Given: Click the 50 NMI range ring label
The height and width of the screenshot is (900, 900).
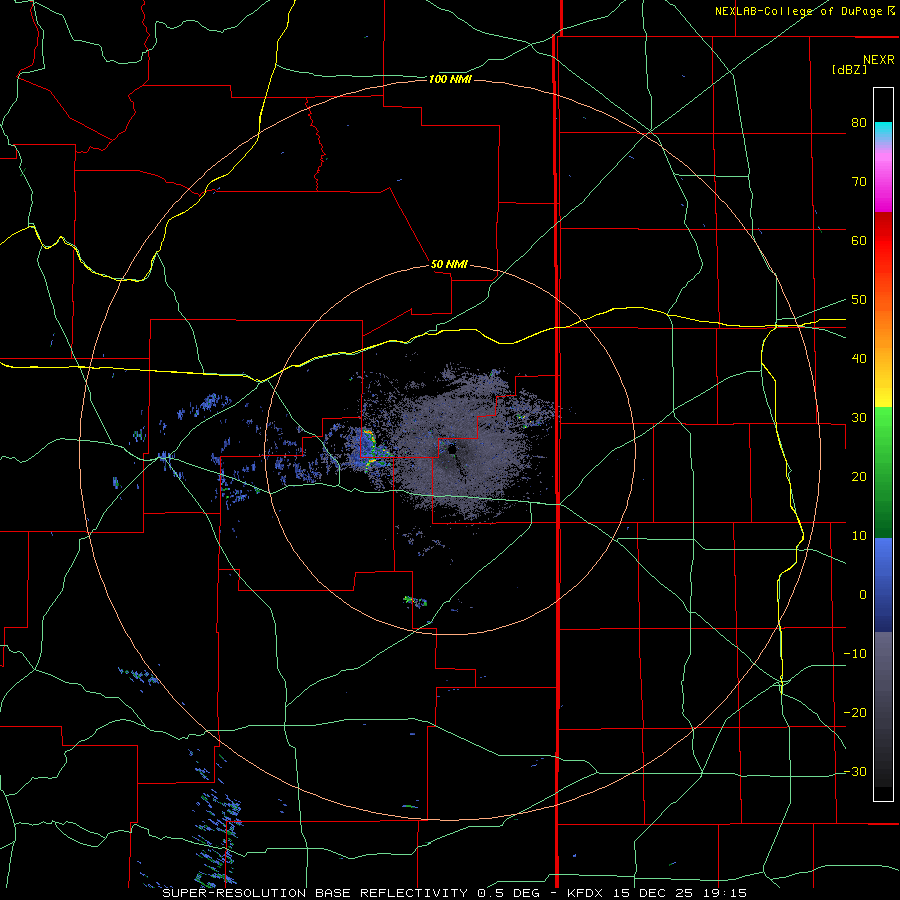Looking at the screenshot, I should tap(449, 265).
